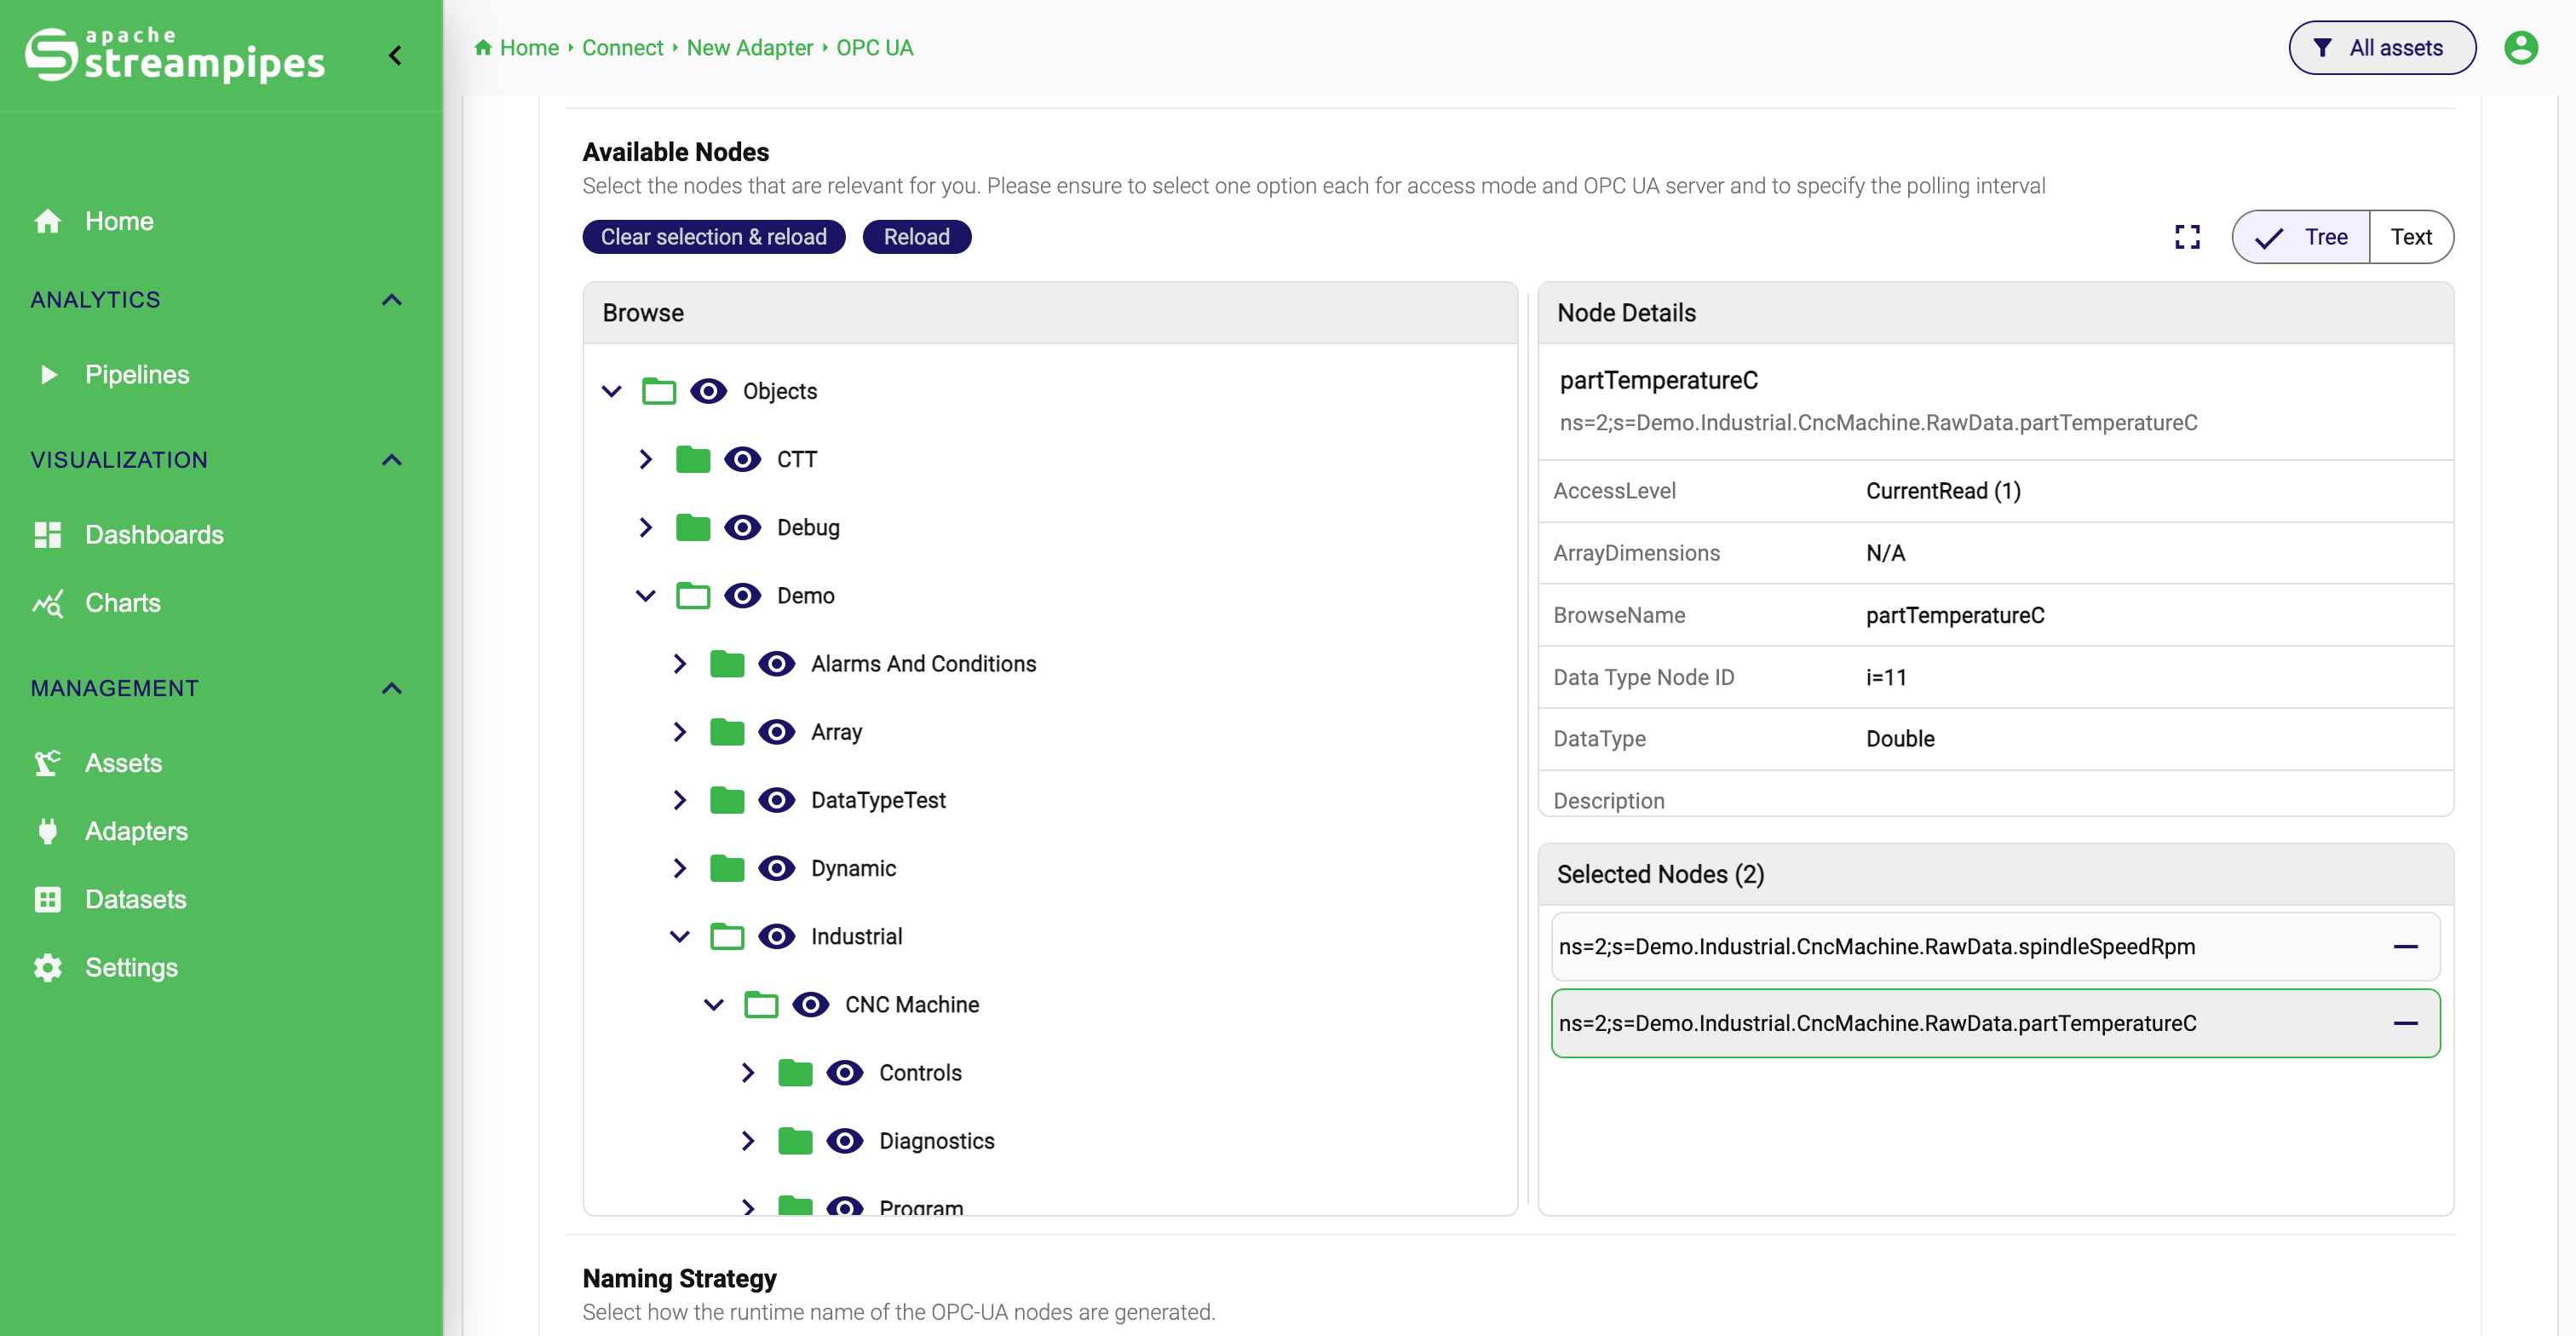2576x1336 pixels.
Task: Switch node view to Tree
Action: point(2301,237)
